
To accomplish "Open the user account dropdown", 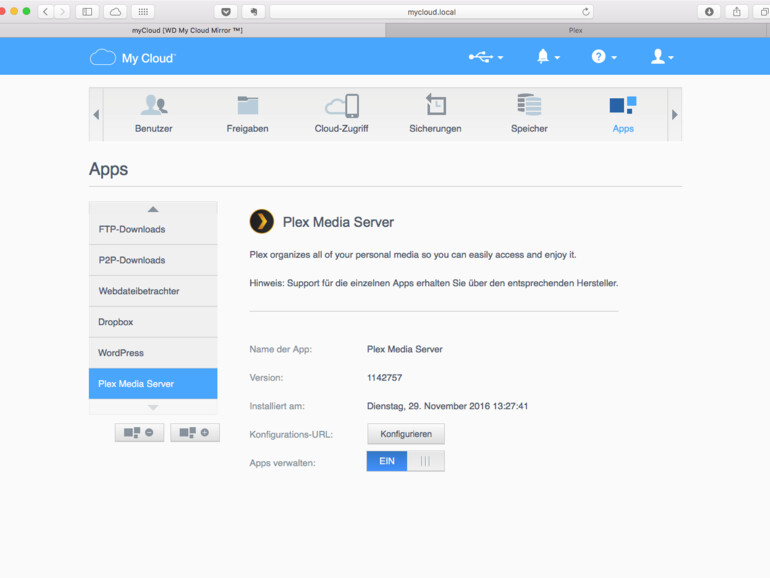I will pos(662,57).
